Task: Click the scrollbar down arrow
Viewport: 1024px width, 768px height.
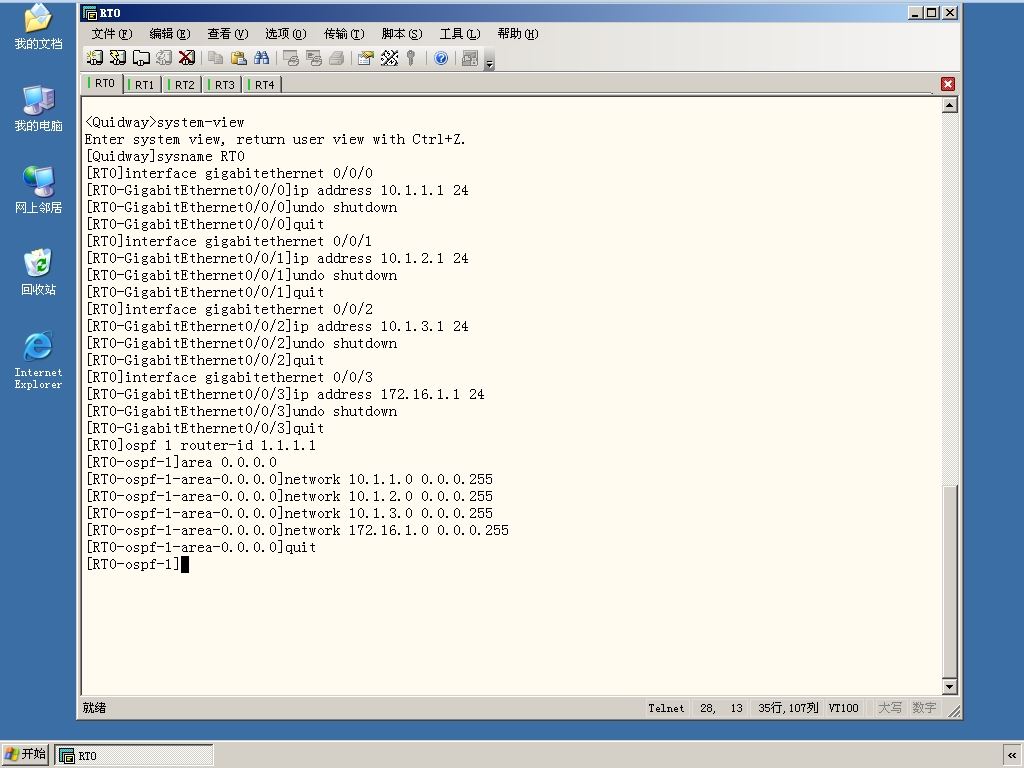Action: (950, 686)
